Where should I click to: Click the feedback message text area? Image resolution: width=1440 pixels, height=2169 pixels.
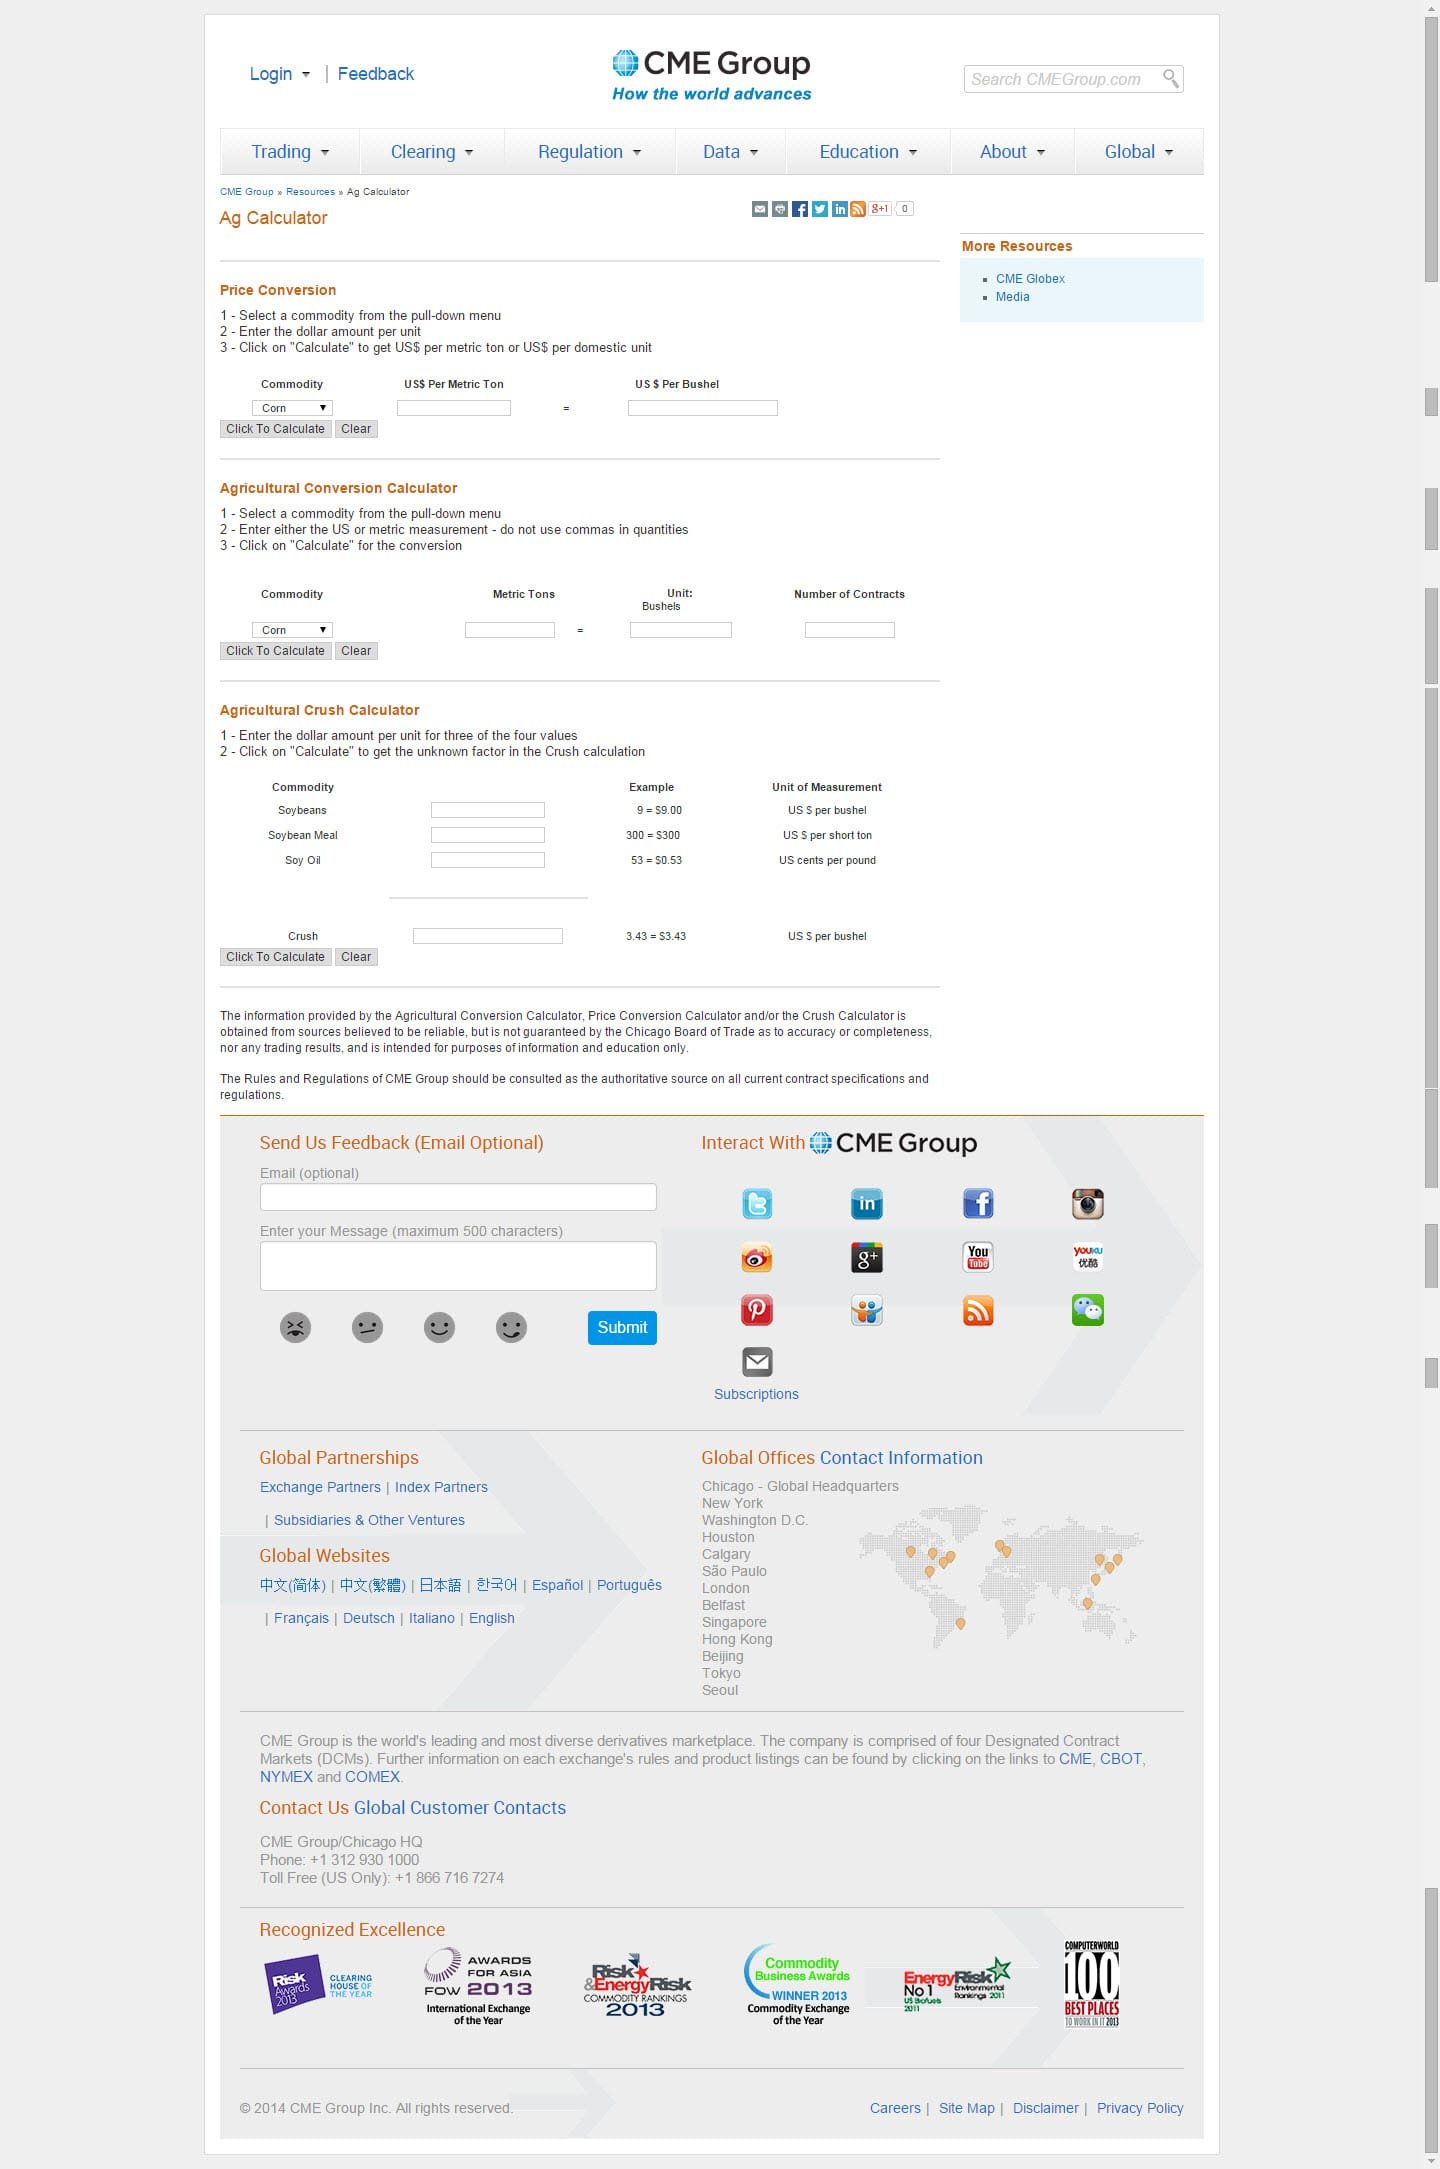(458, 1266)
